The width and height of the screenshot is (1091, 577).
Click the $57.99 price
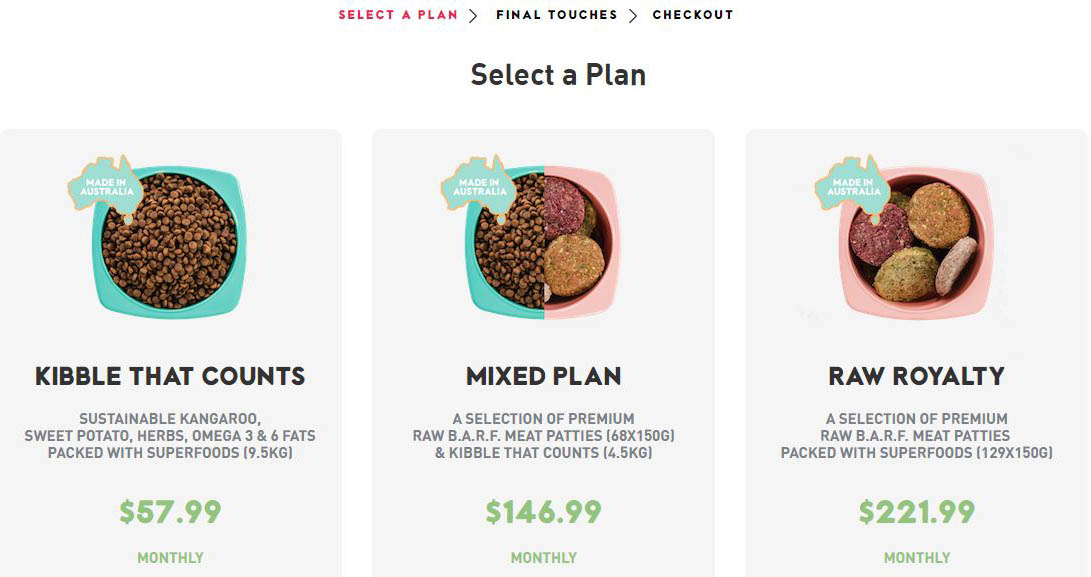tap(170, 512)
